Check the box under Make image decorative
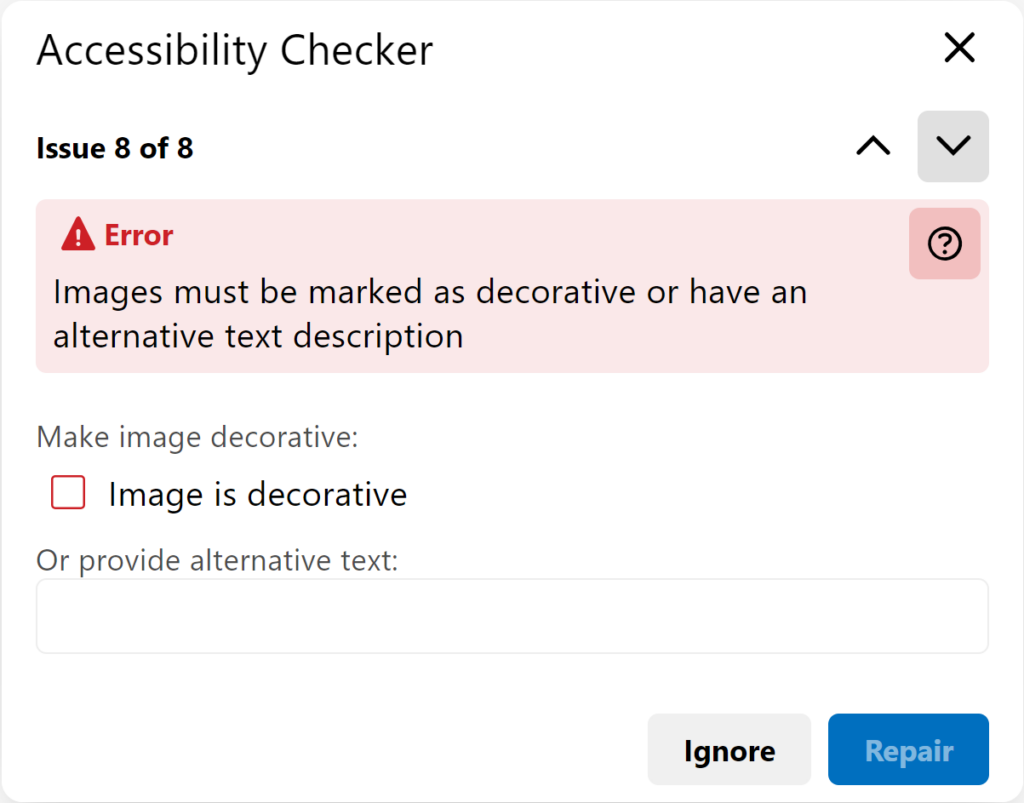 [x=66, y=493]
